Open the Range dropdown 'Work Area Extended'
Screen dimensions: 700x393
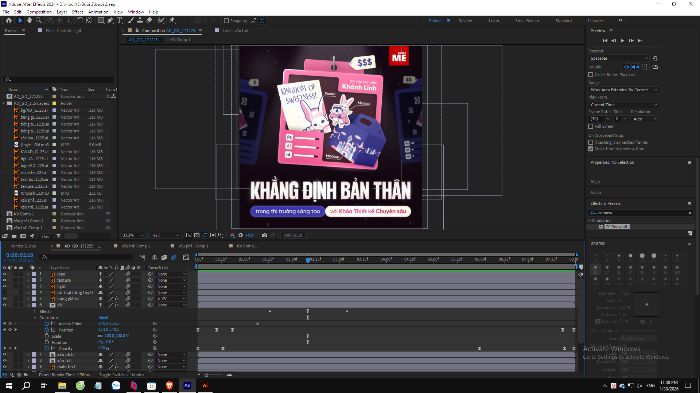coord(624,90)
